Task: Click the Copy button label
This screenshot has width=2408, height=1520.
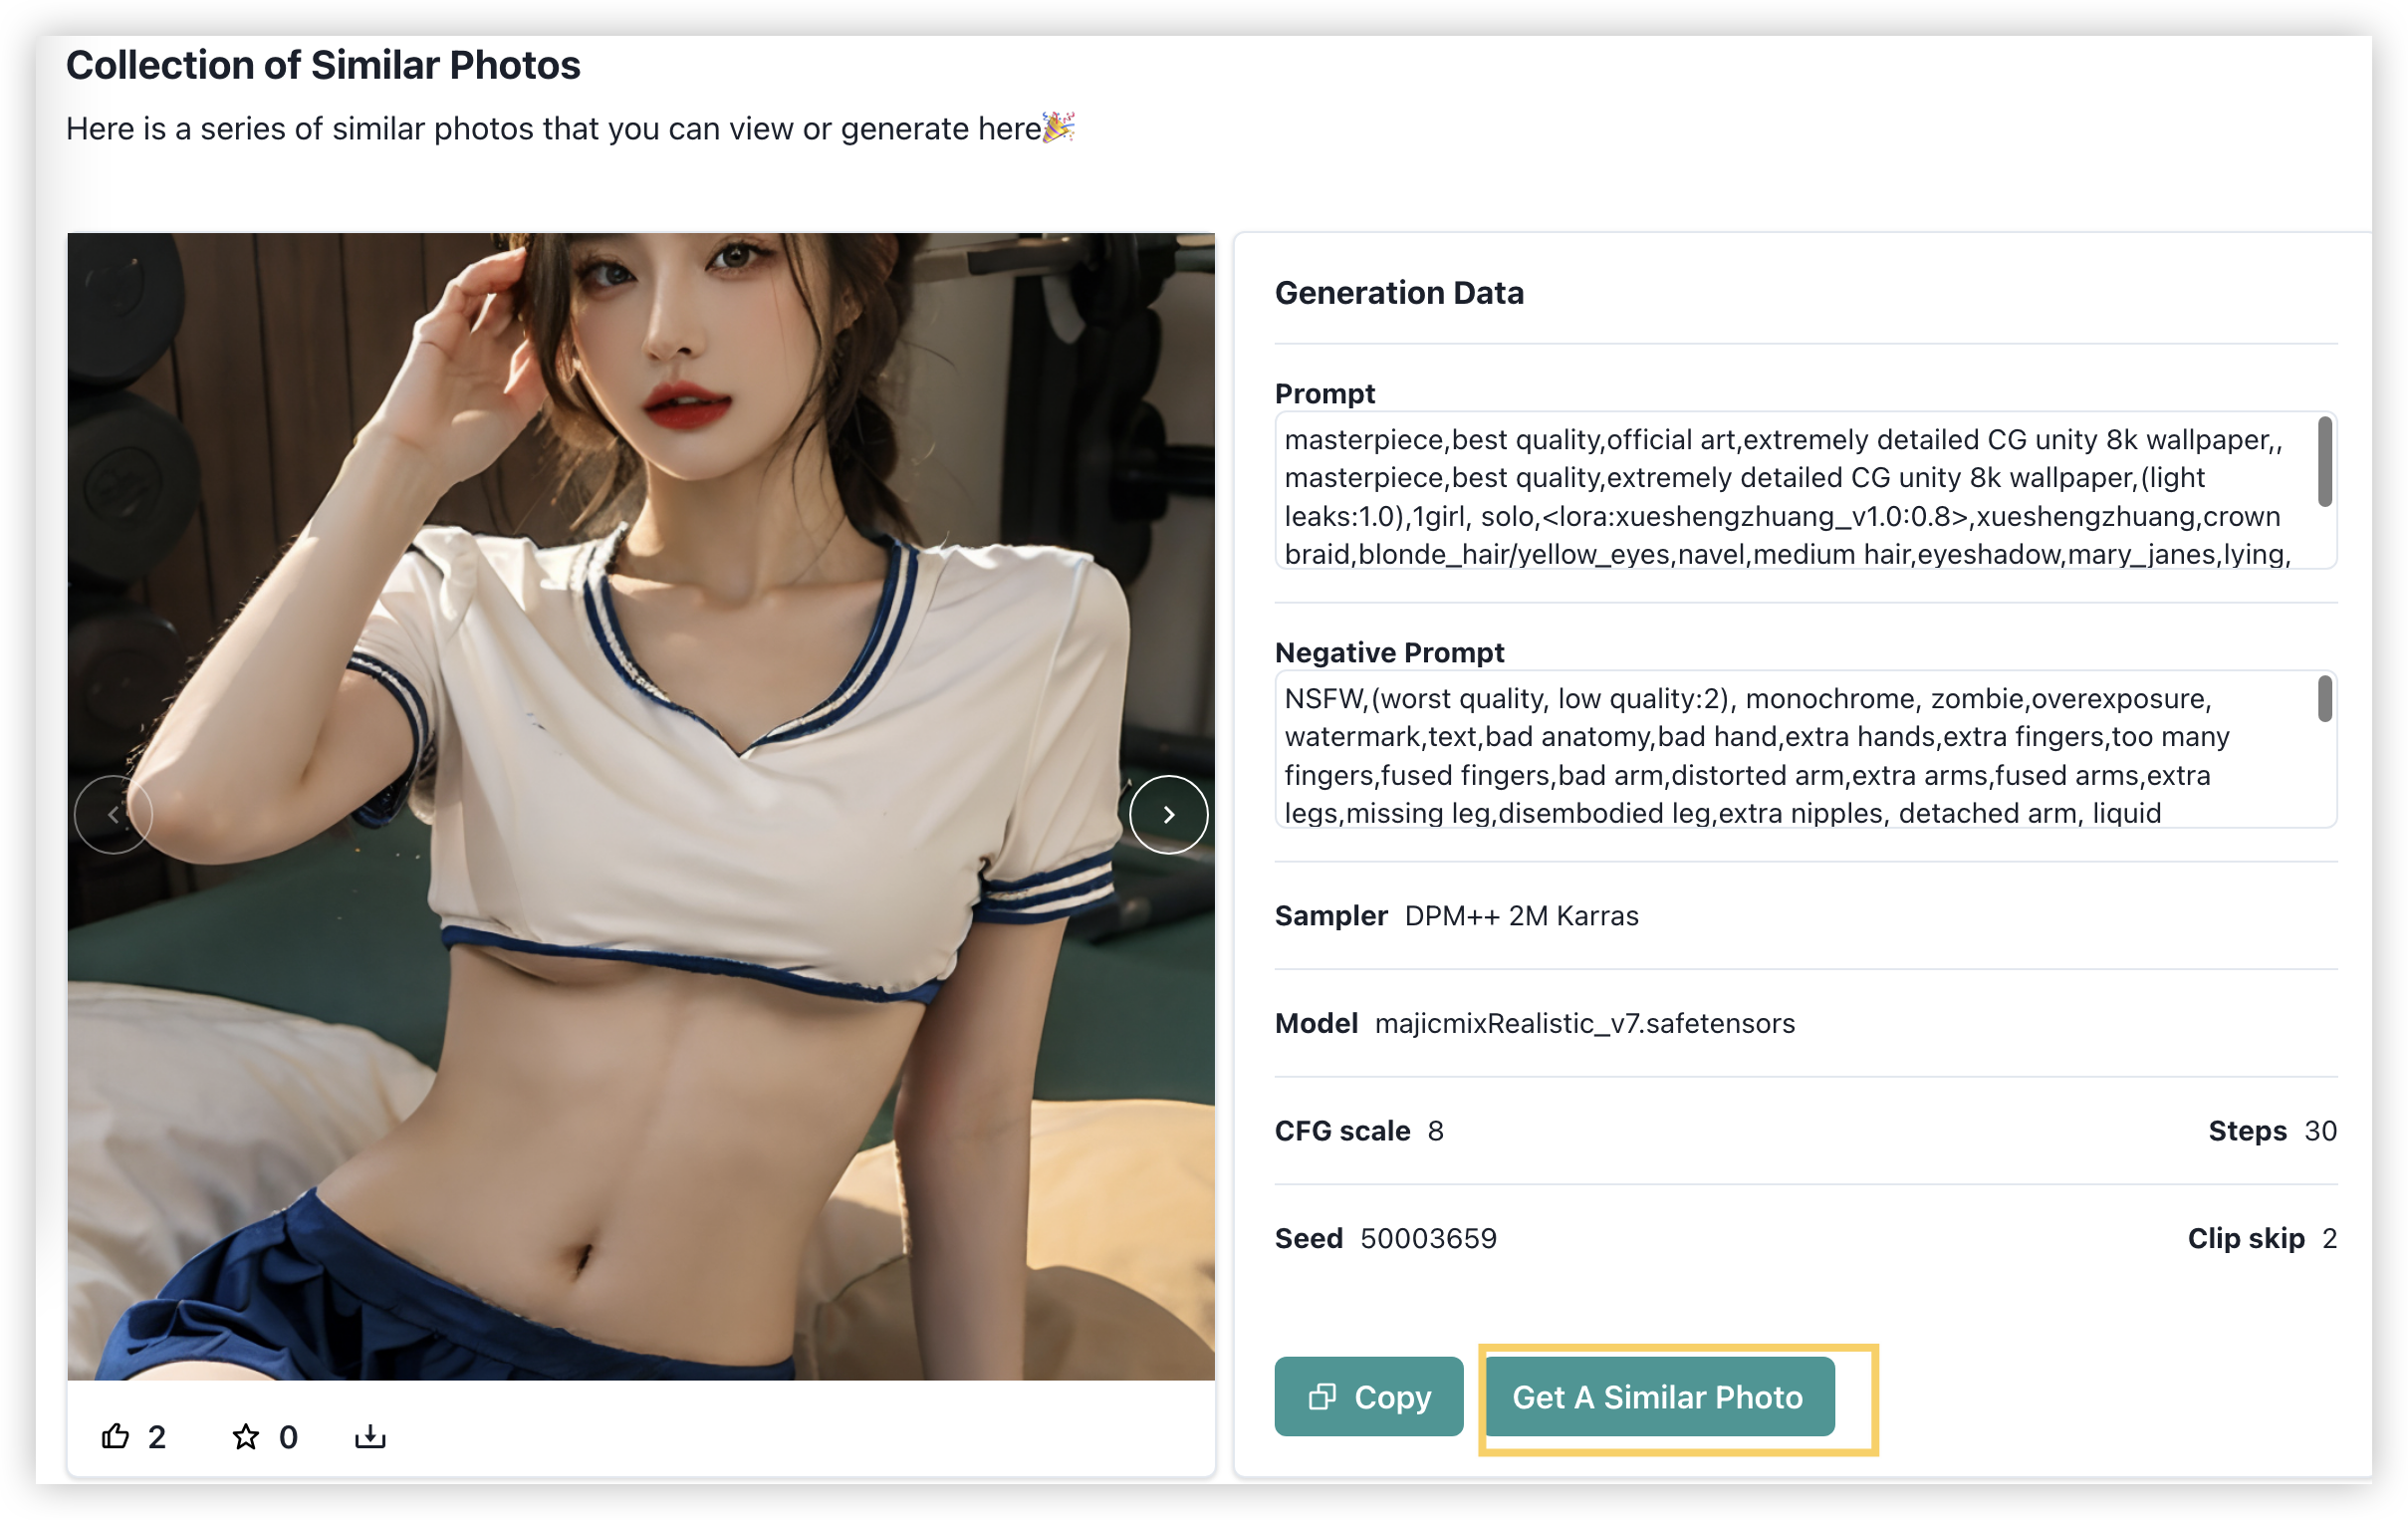Action: (1392, 1396)
